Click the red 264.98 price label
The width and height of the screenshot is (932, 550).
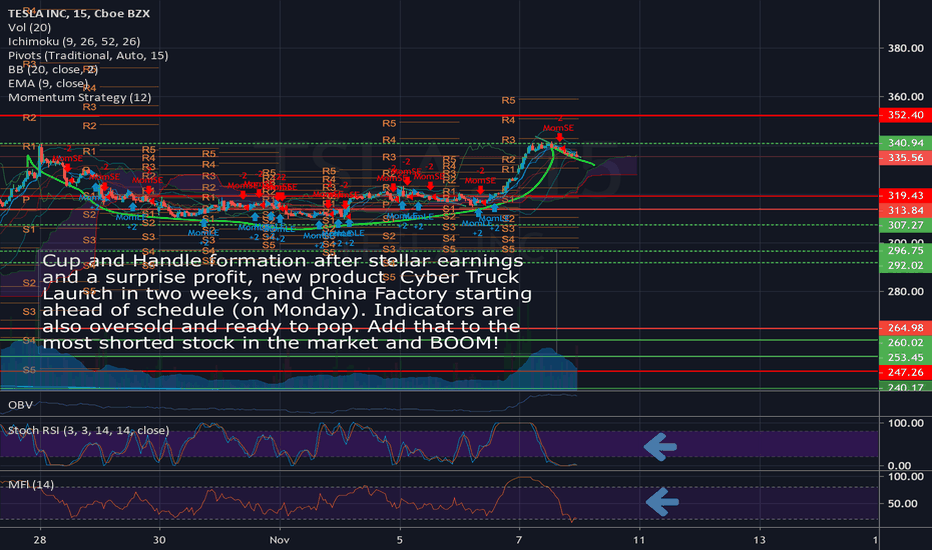[905, 328]
